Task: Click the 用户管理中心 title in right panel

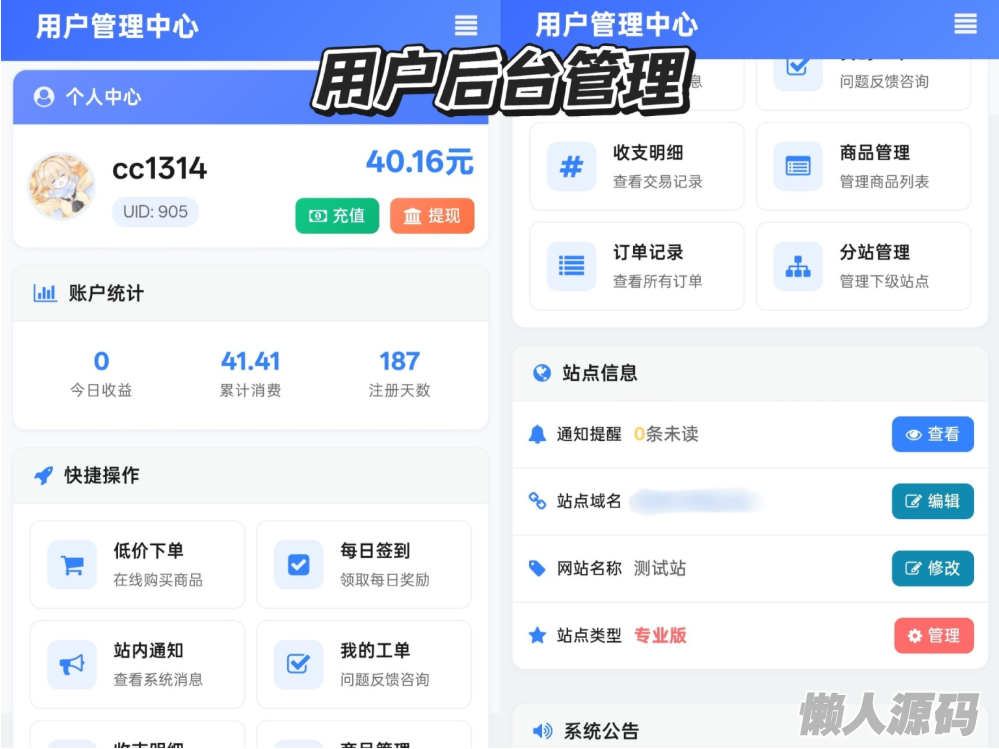Action: click(617, 25)
